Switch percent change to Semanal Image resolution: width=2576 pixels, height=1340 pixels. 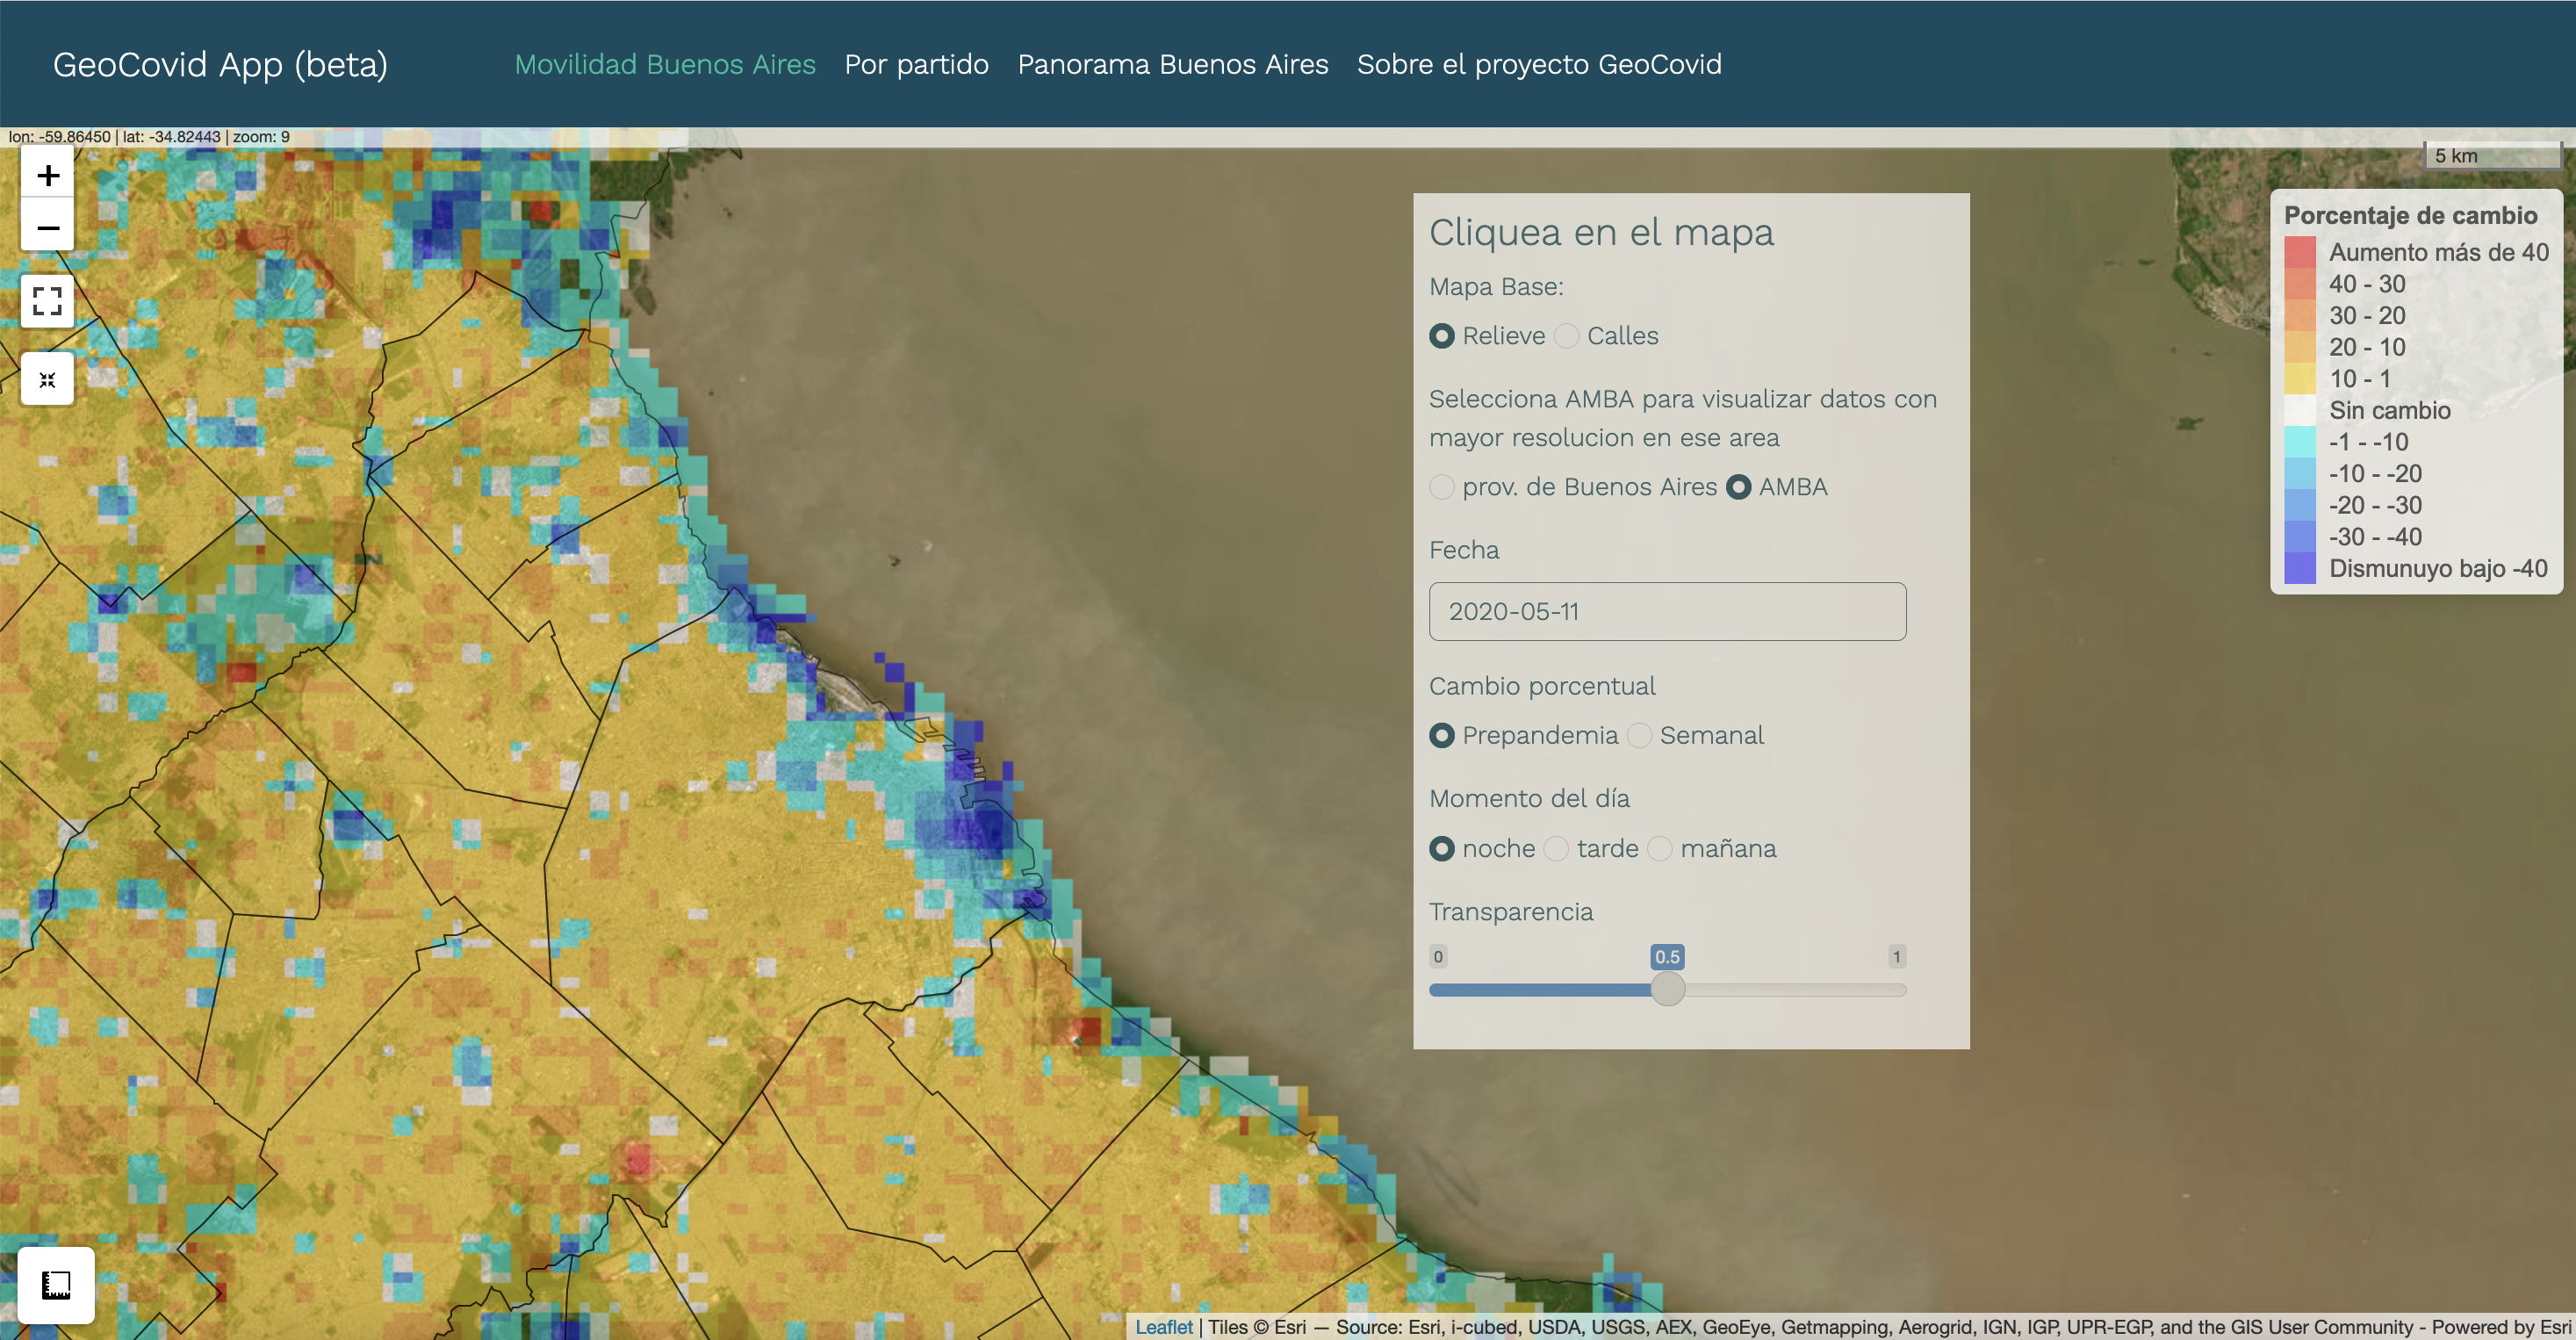tap(1639, 736)
